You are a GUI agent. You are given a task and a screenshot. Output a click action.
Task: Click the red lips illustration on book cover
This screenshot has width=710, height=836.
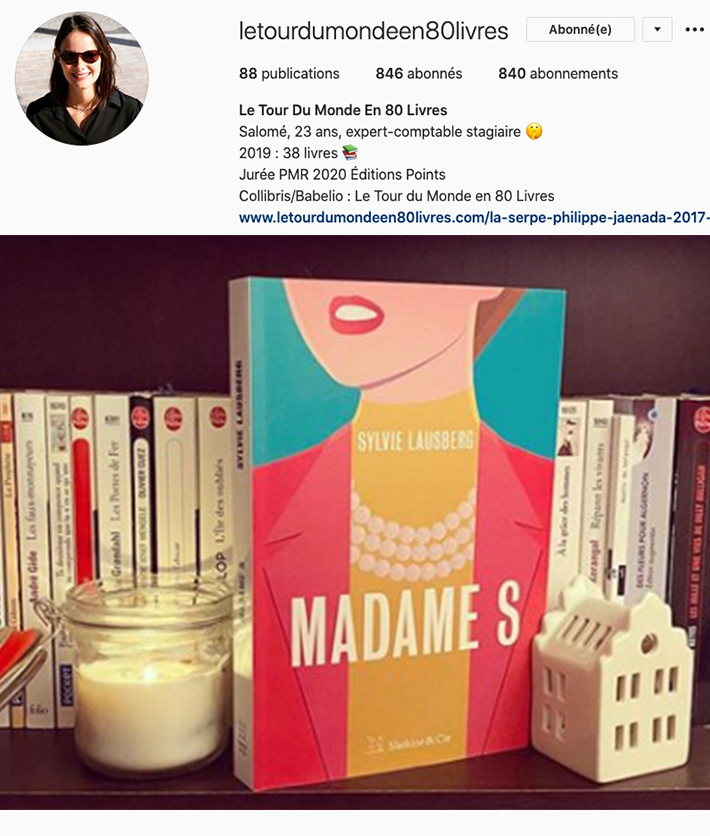tap(356, 314)
